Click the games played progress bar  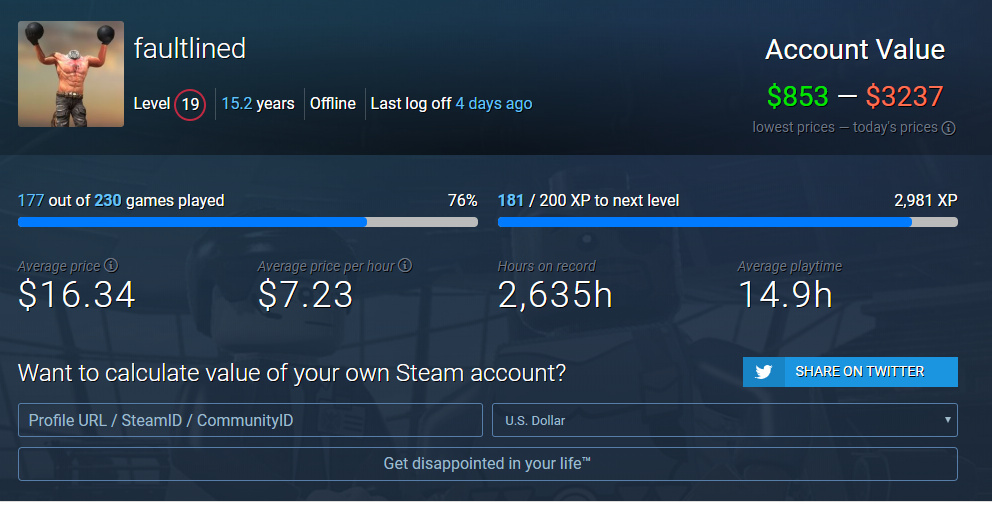(247, 222)
